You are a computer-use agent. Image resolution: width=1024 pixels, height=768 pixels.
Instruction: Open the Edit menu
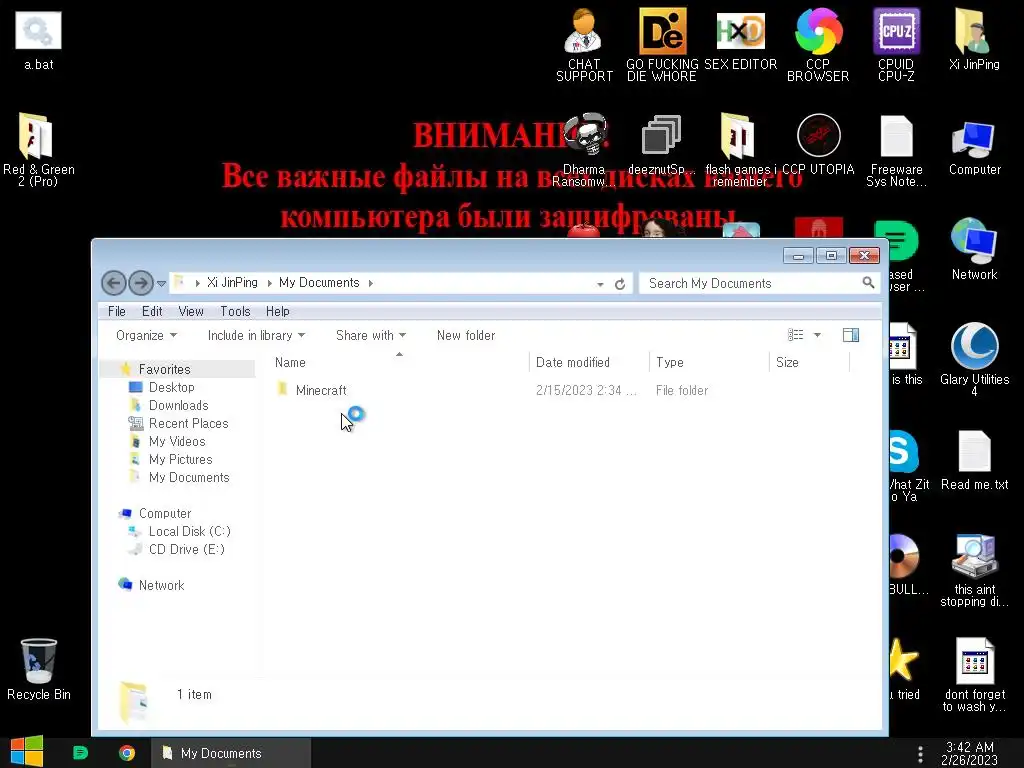click(x=152, y=312)
